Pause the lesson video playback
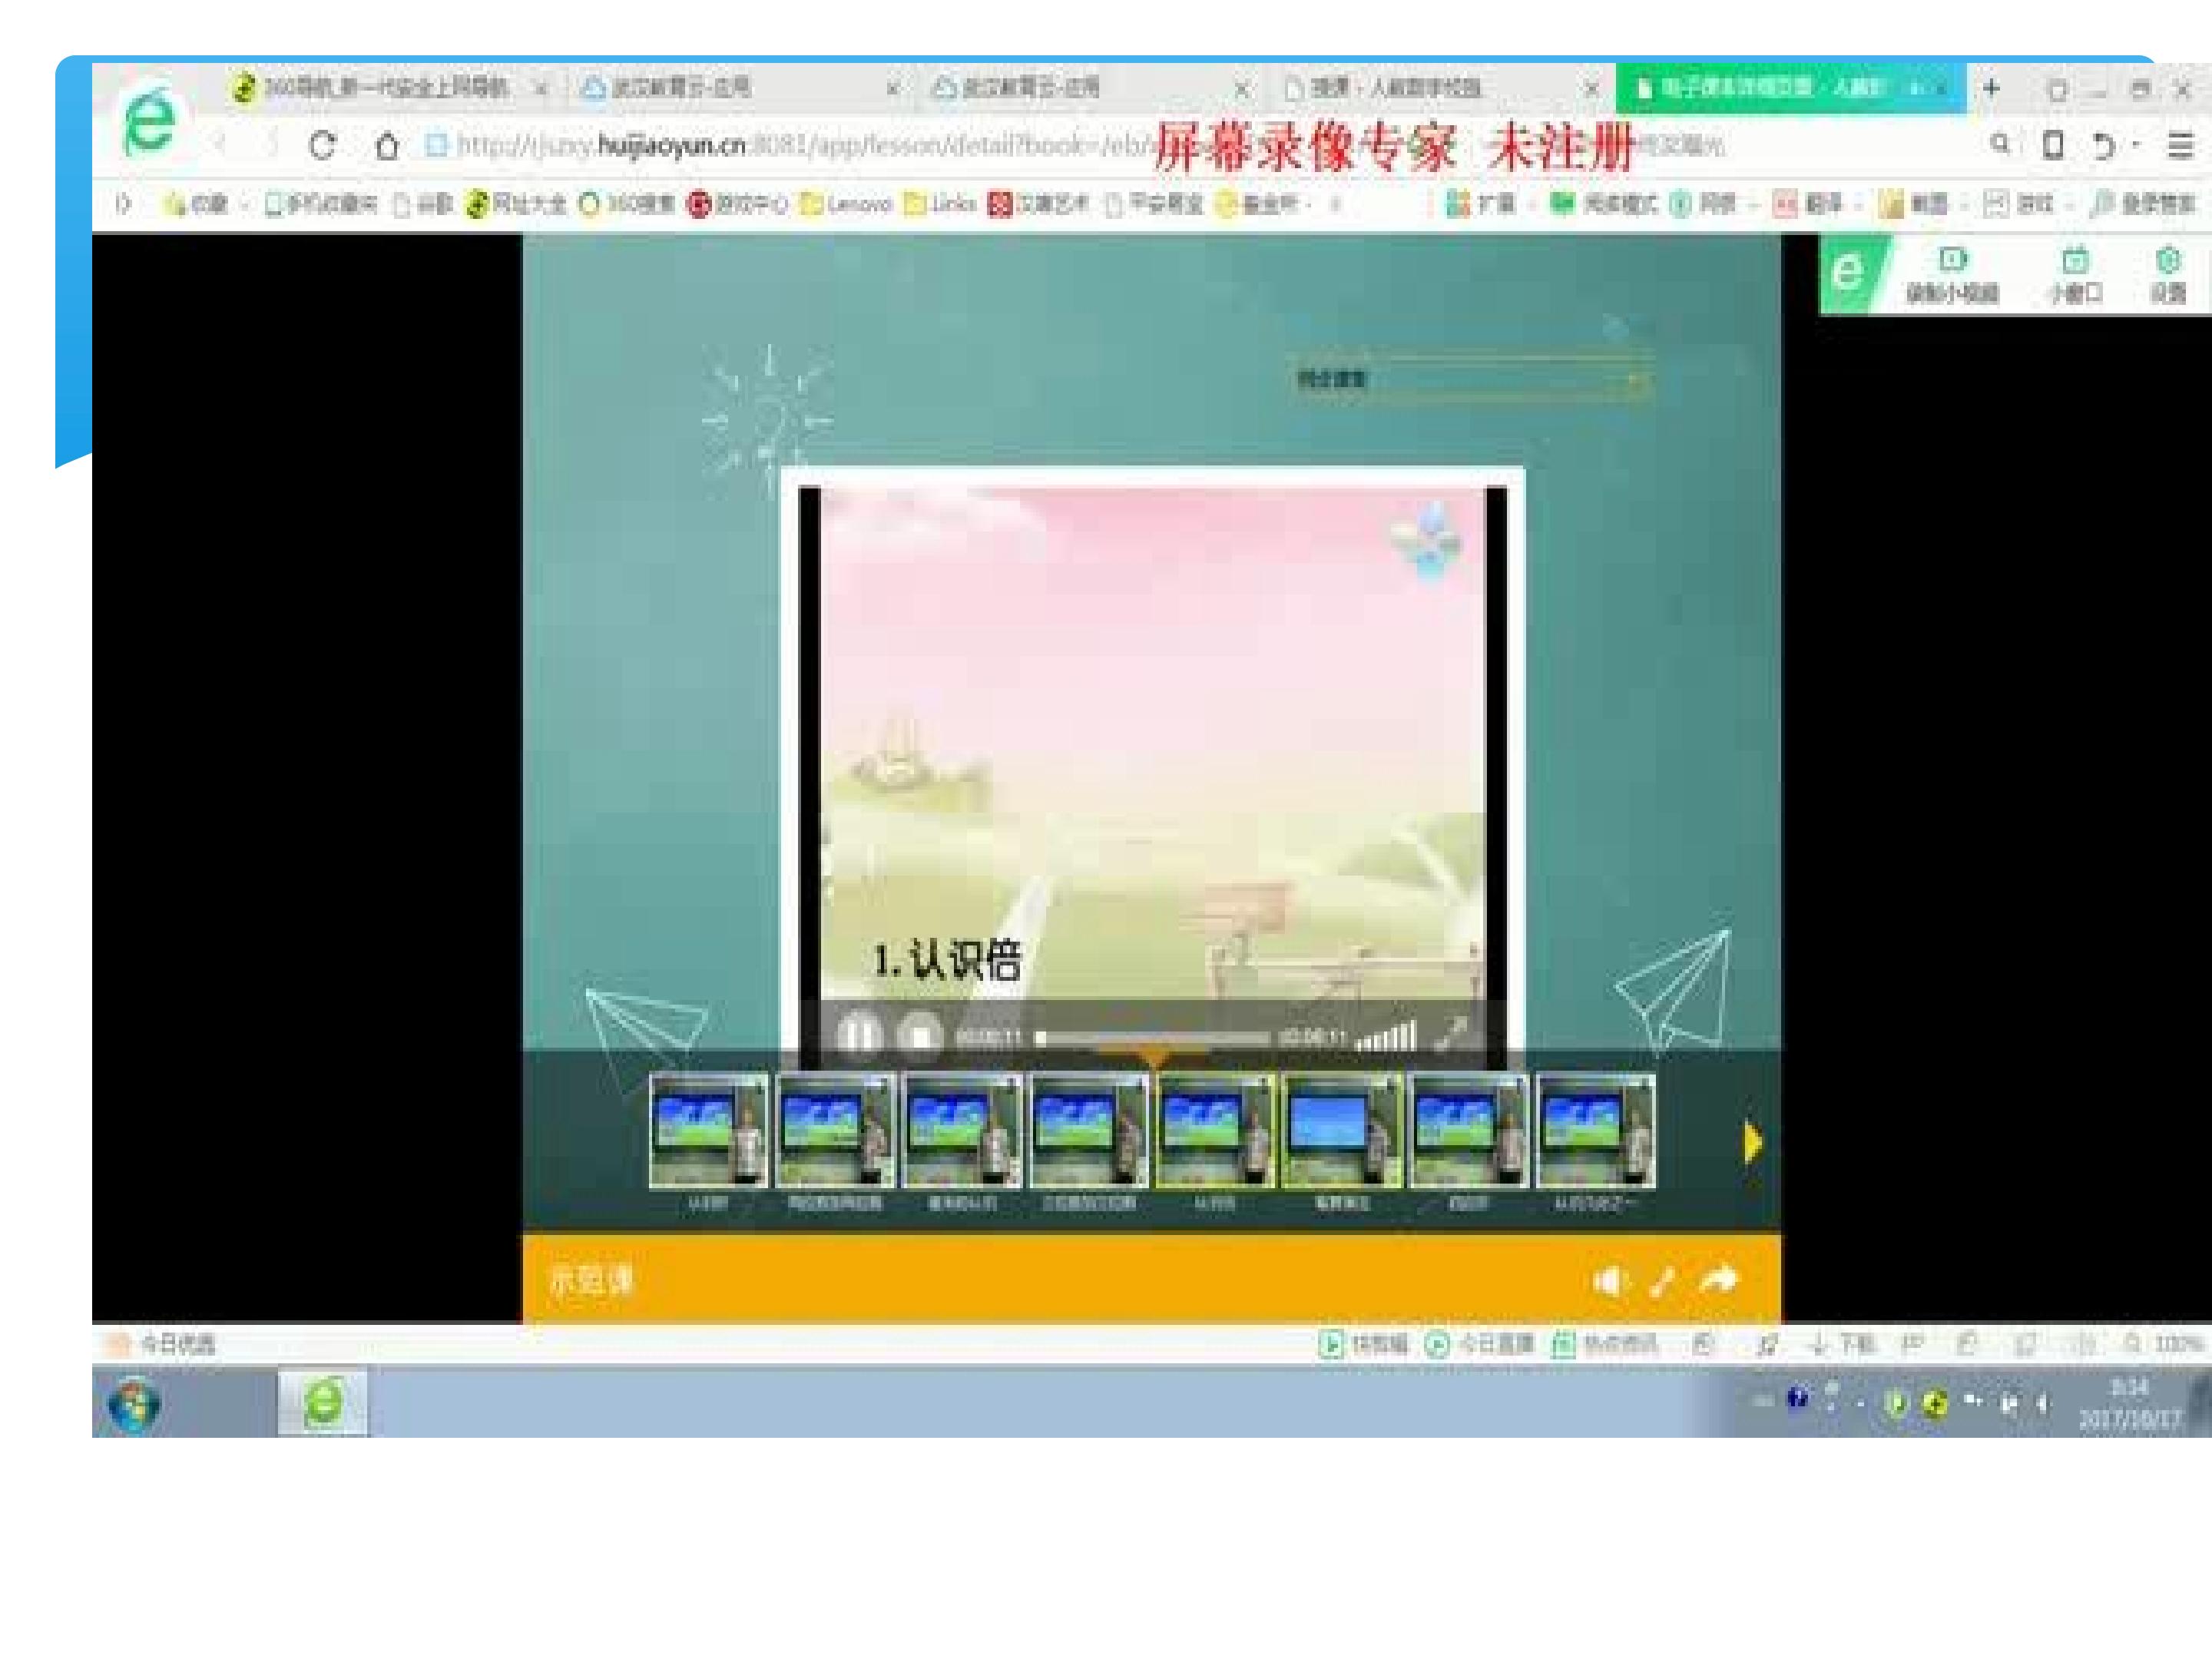 pyautogui.click(x=858, y=1035)
